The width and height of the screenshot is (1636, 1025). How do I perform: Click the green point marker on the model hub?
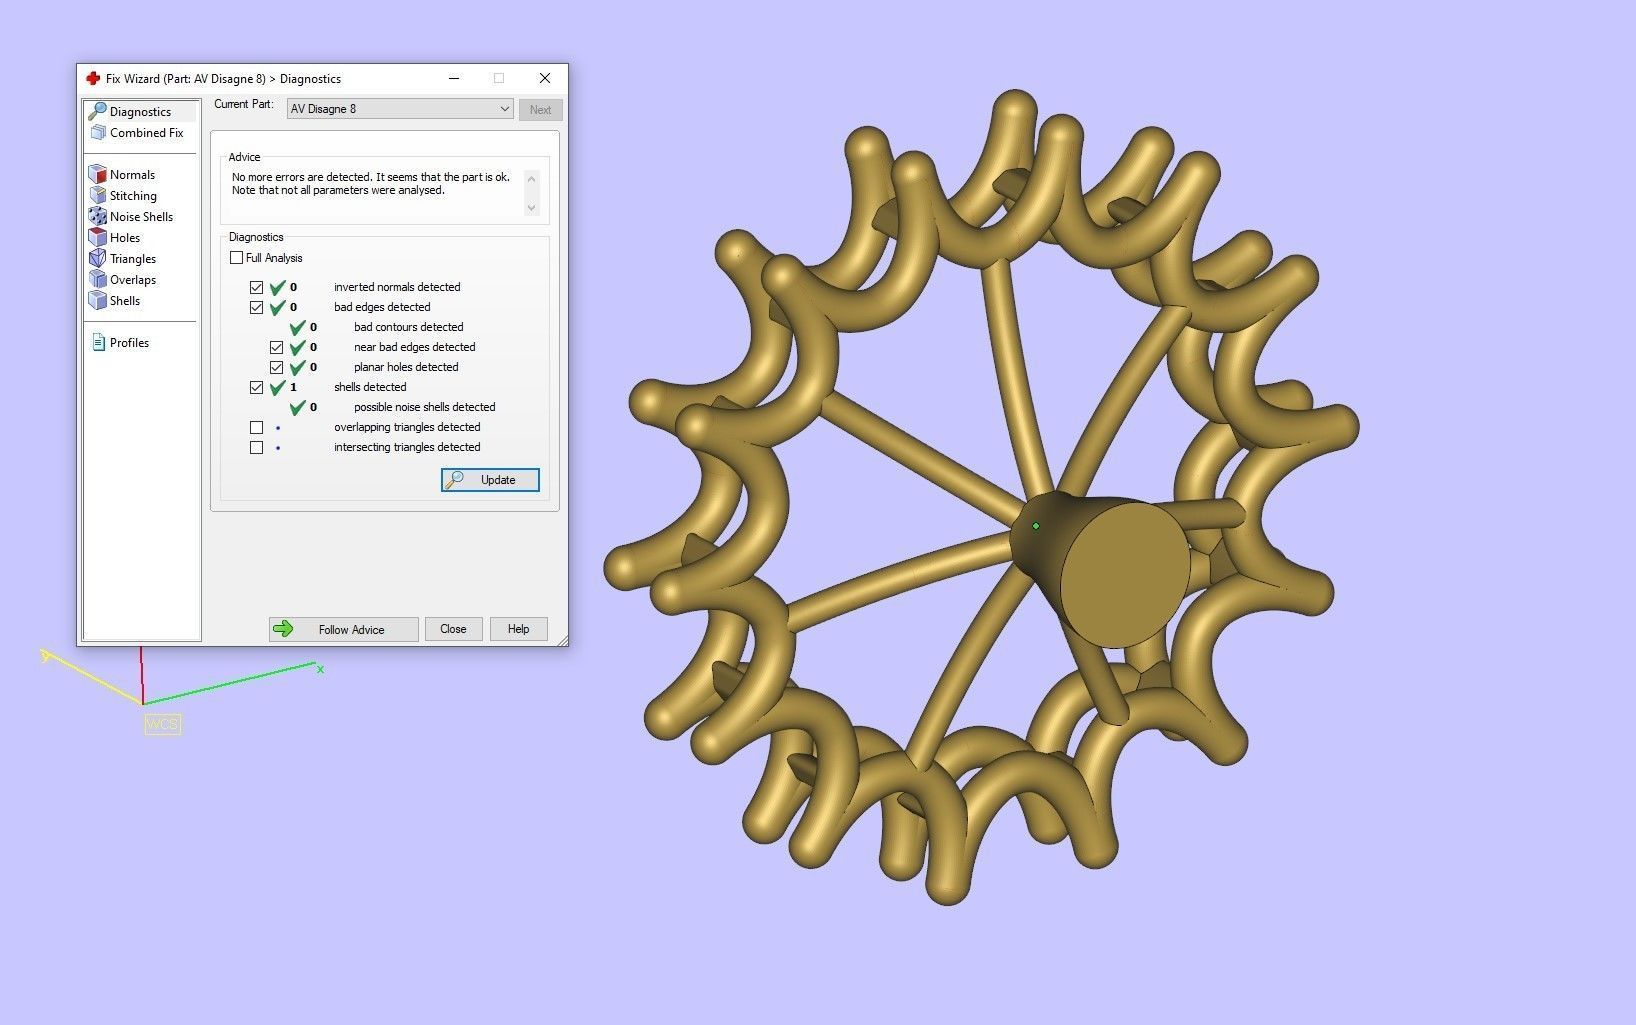[1036, 526]
